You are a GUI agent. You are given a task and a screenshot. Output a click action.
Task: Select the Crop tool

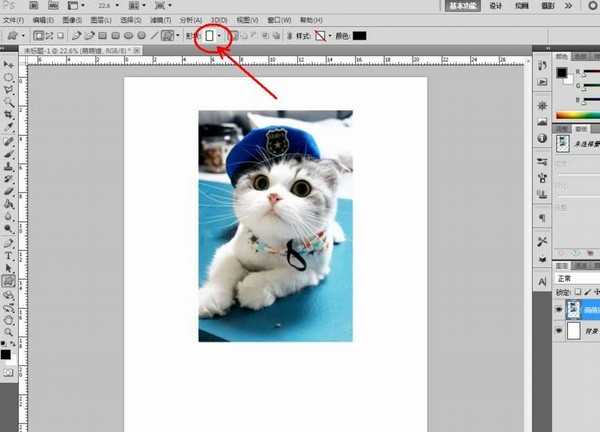9,115
